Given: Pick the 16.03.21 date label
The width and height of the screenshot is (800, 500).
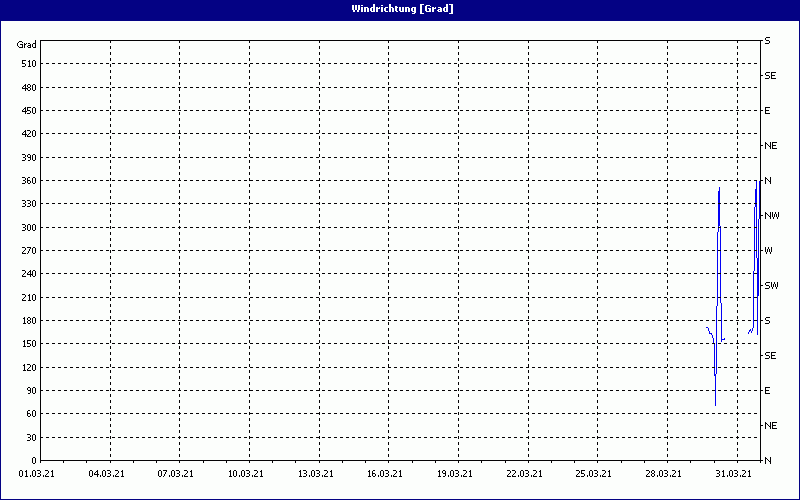Looking at the screenshot, I should 384,474.
